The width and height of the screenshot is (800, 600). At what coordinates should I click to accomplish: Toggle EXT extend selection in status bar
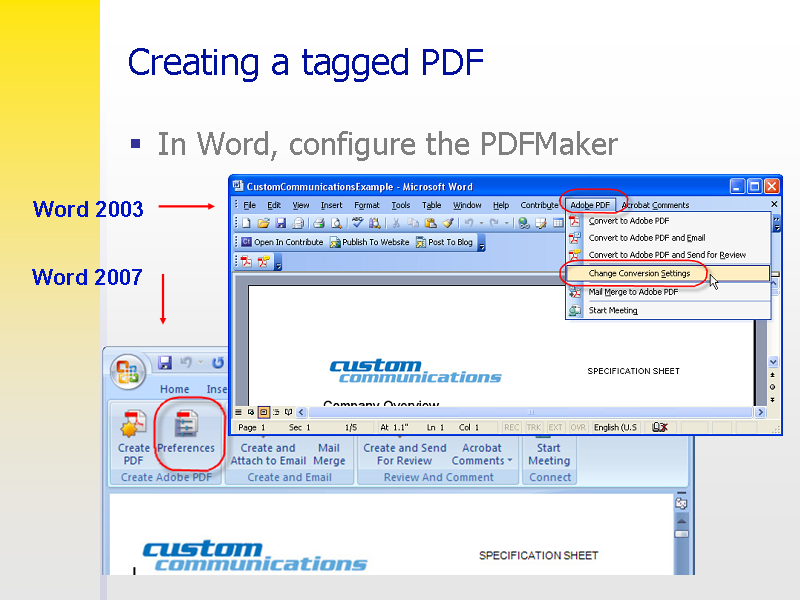pos(555,427)
